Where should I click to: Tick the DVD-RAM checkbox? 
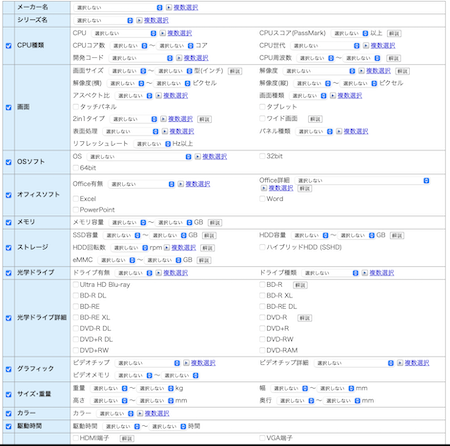coord(262,350)
